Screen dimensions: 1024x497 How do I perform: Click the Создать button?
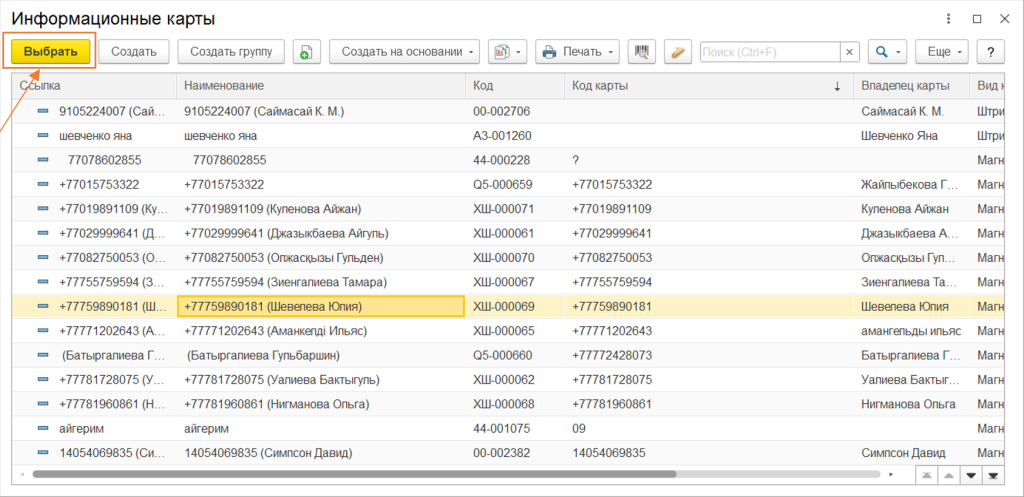[134, 52]
